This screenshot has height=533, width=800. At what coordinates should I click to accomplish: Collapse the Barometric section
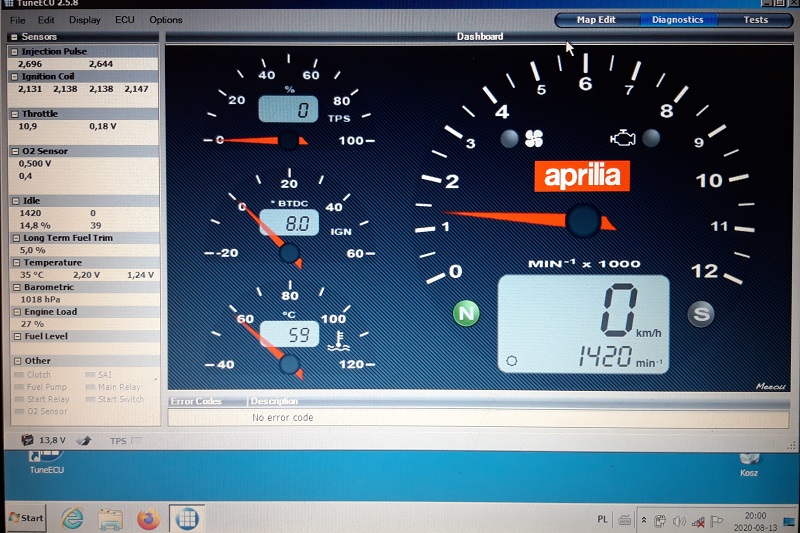[x=17, y=287]
